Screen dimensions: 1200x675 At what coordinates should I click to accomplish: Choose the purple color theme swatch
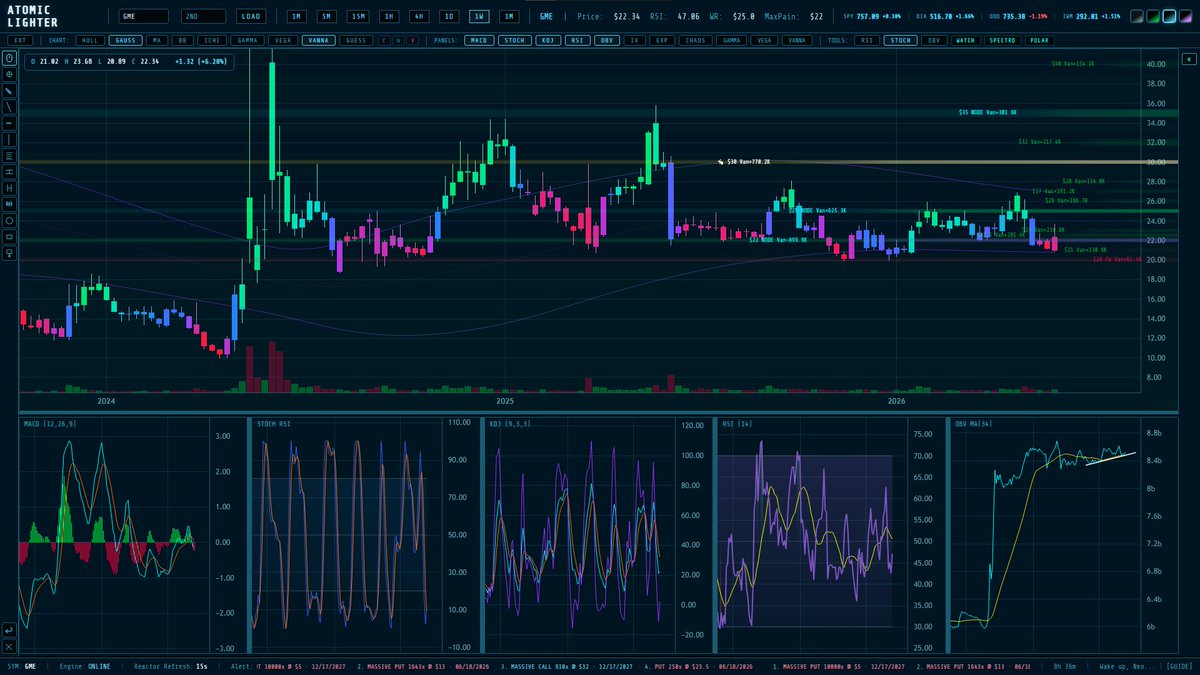1185,16
